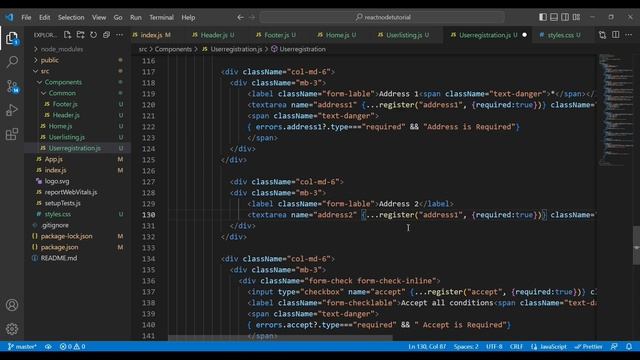The width and height of the screenshot is (640, 360).
Task: Open the Terminal menu
Action: click(x=161, y=17)
